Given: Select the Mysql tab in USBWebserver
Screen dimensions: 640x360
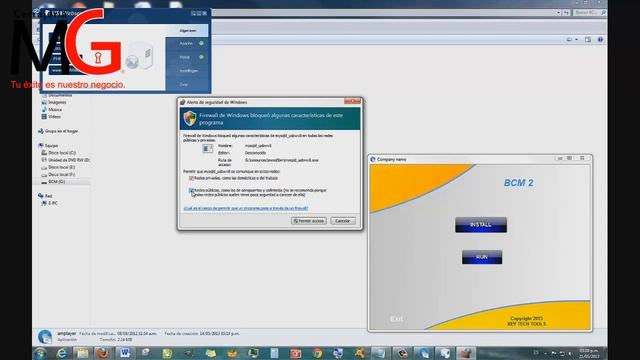Looking at the screenshot, I should click(x=184, y=57).
